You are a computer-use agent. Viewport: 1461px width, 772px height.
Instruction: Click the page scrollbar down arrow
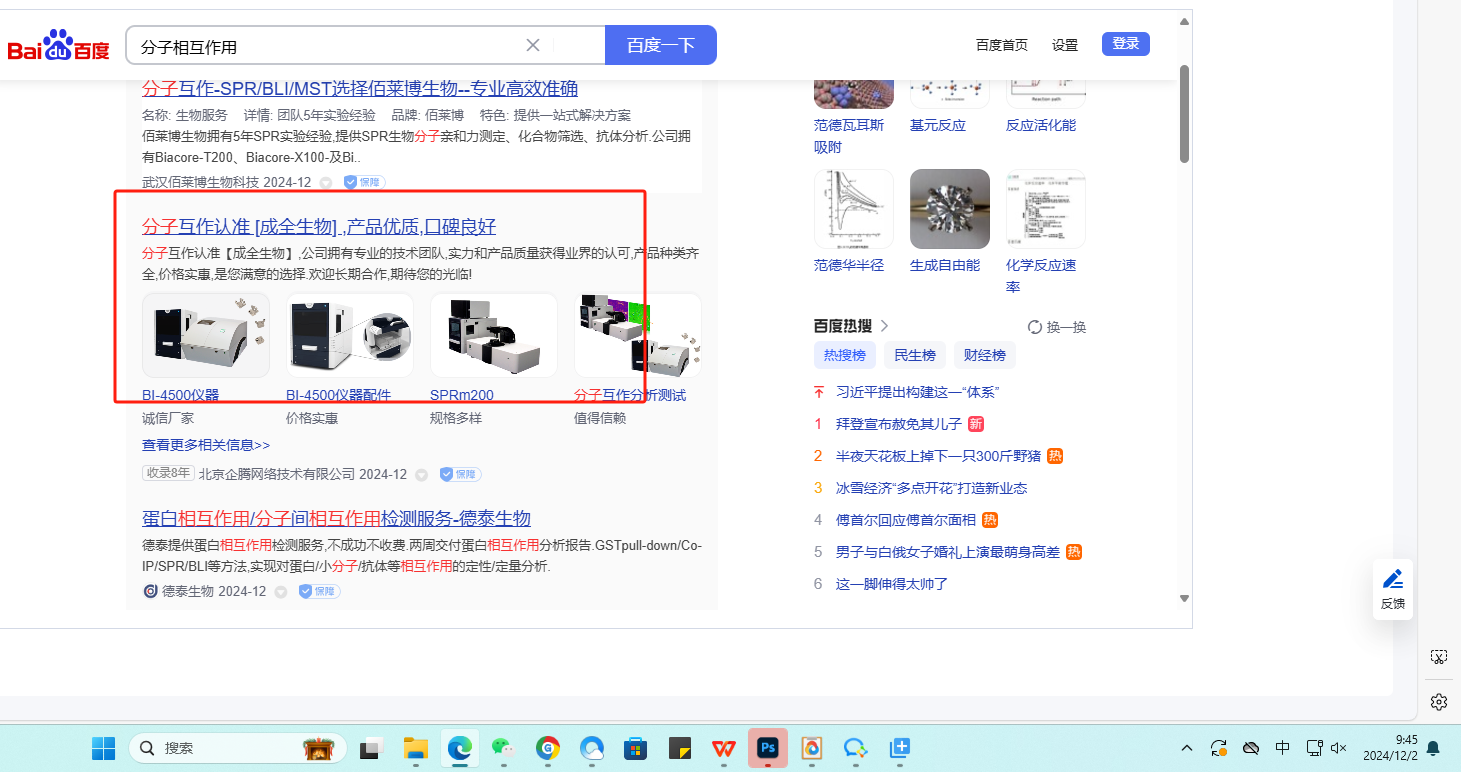click(x=1184, y=599)
